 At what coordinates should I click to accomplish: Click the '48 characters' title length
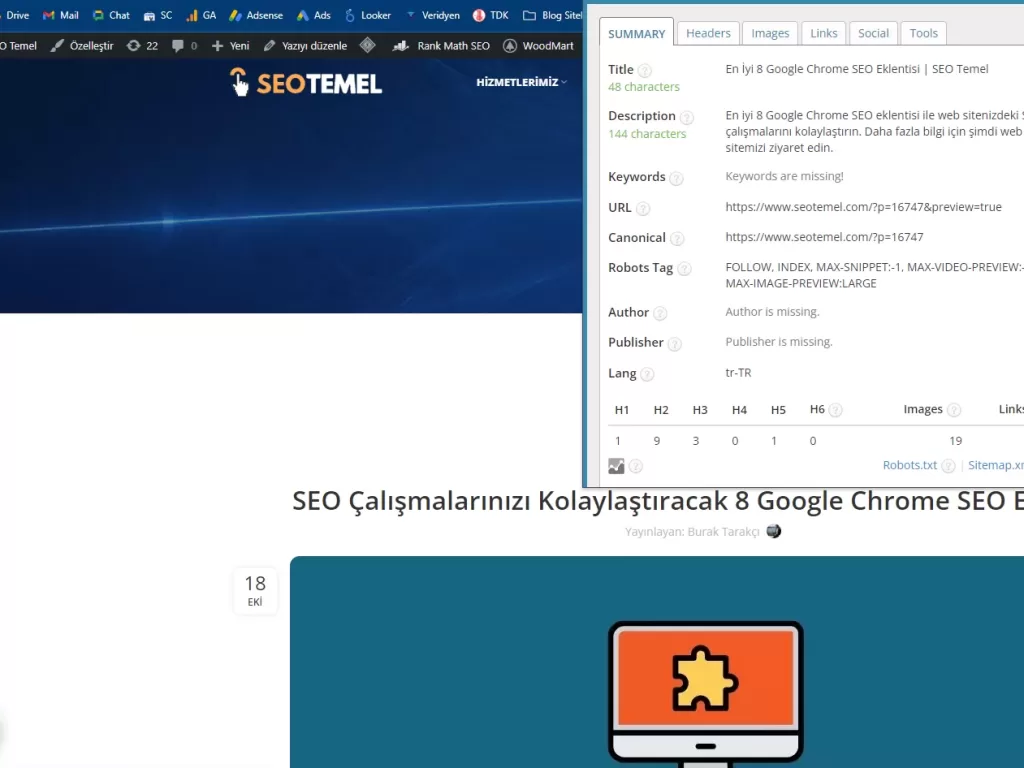[x=643, y=87]
